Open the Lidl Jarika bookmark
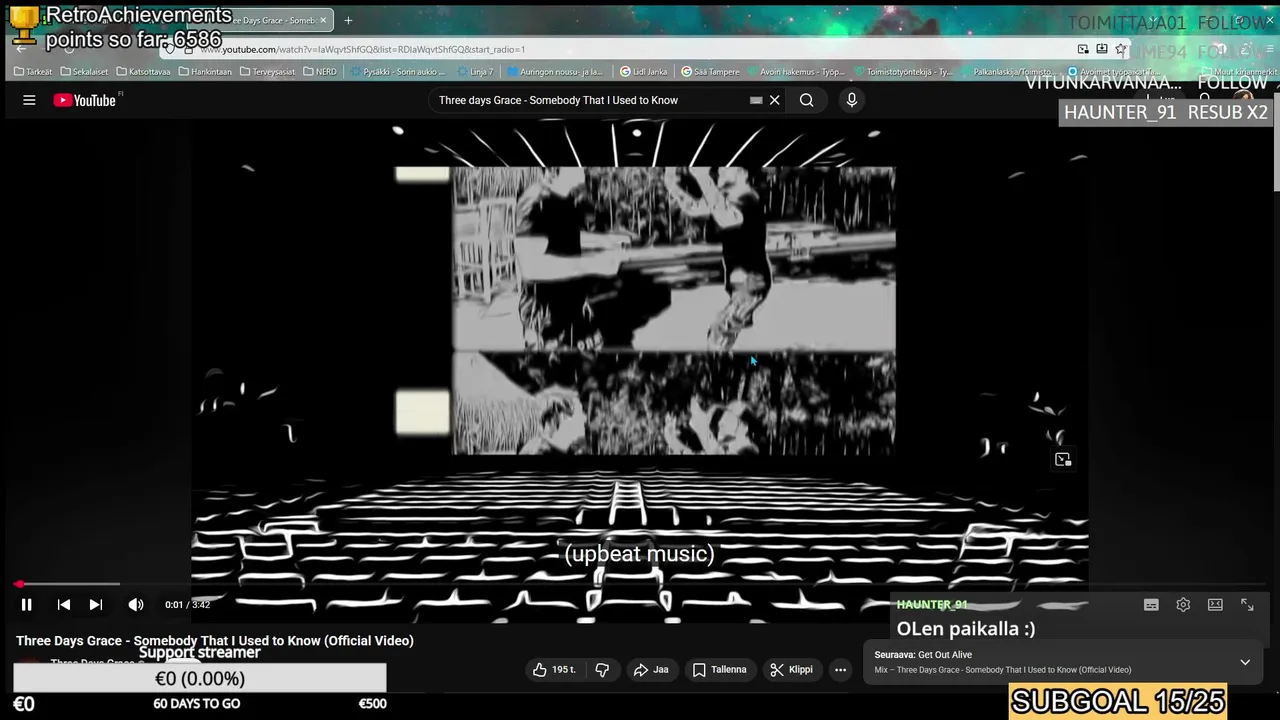Viewport: 1280px width, 720px height. pos(643,72)
